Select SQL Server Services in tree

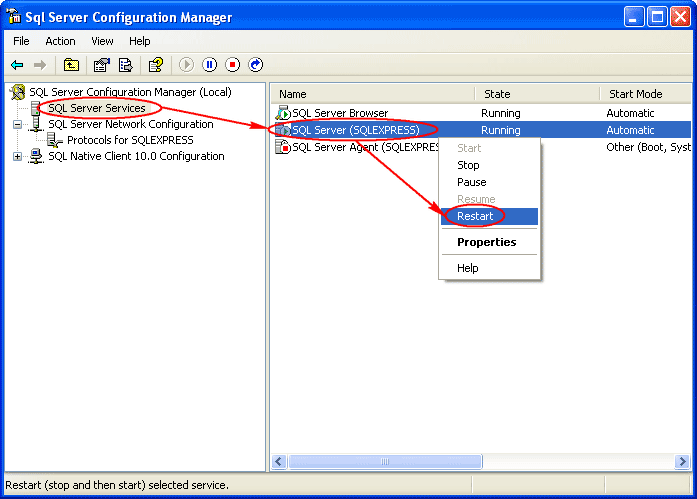pyautogui.click(x=96, y=108)
